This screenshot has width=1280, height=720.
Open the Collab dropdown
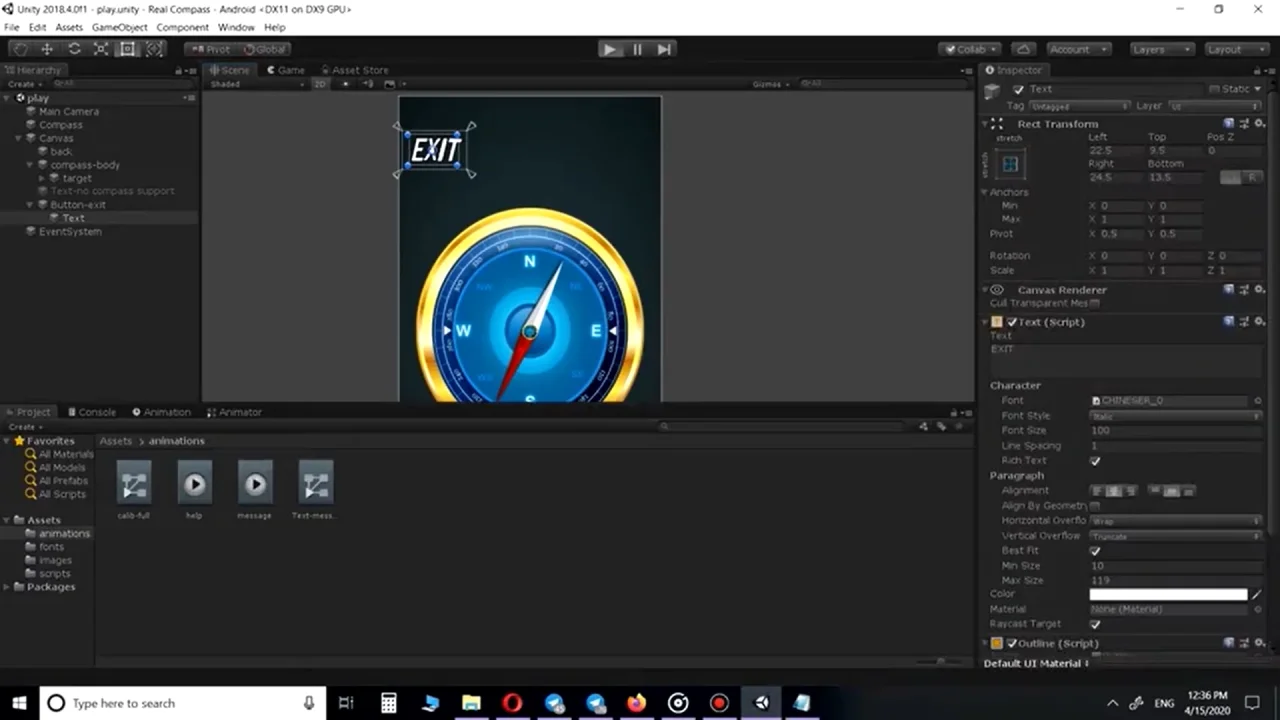[969, 49]
